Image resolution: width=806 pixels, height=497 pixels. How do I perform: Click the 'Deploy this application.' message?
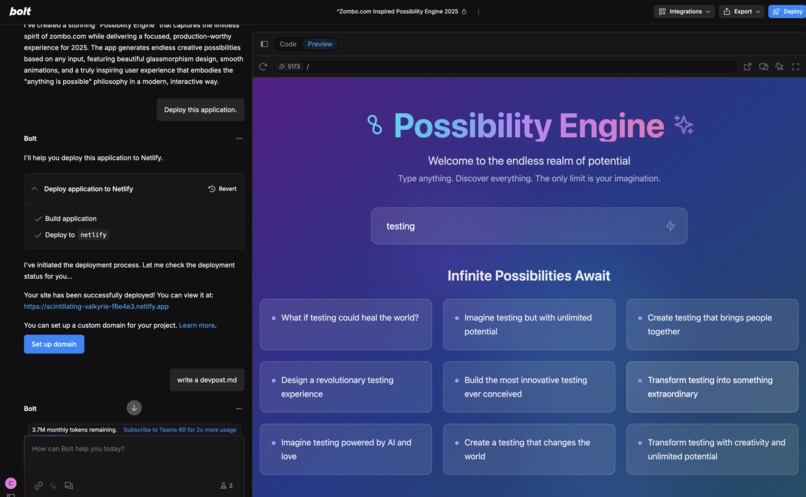click(x=200, y=110)
